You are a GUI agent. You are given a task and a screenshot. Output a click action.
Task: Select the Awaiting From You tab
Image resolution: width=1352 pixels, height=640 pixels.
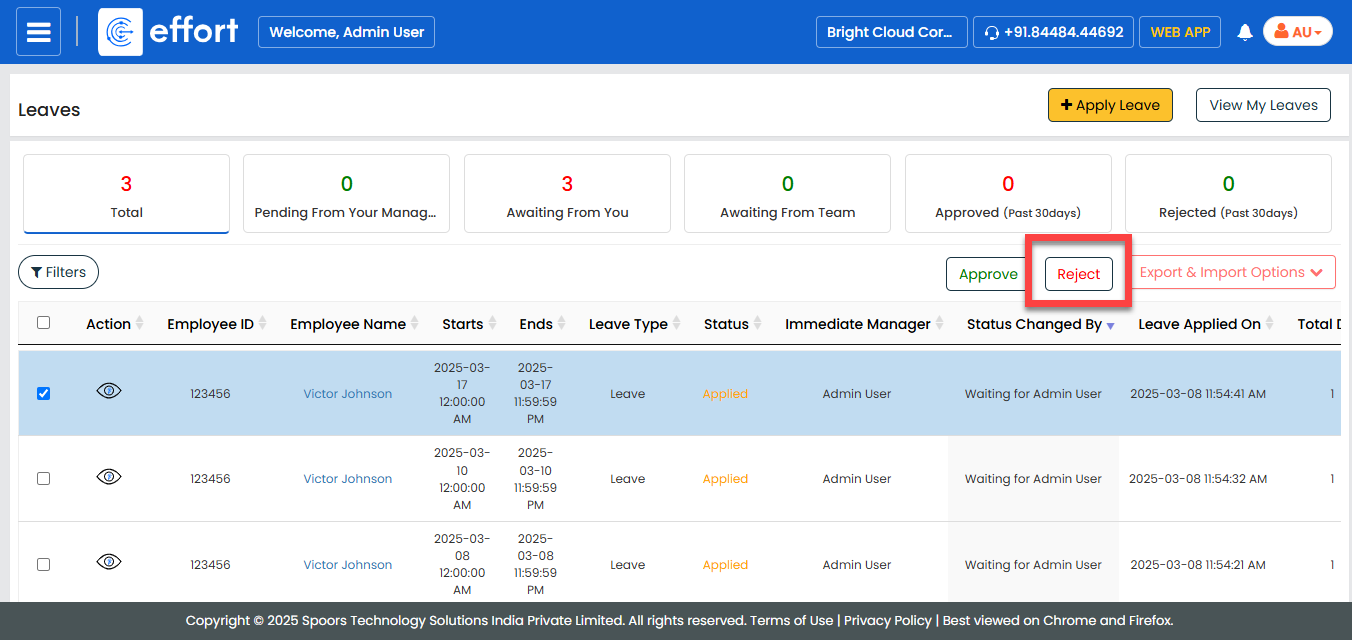(567, 194)
